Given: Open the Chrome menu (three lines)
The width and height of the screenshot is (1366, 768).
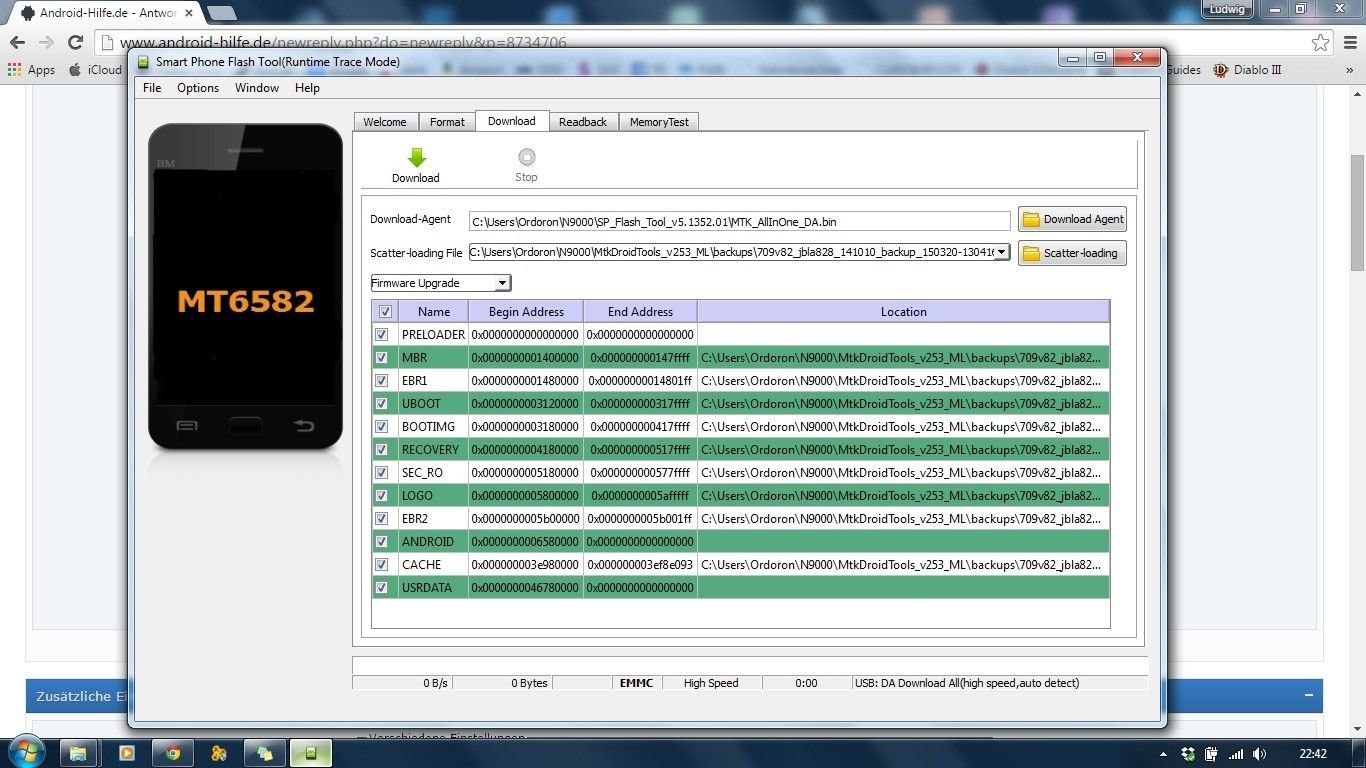Looking at the screenshot, I should pos(1348,42).
